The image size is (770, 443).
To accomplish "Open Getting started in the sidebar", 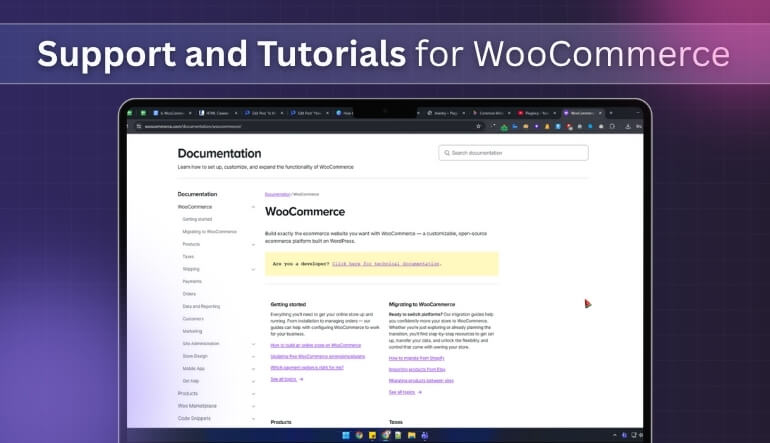I will click(197, 219).
